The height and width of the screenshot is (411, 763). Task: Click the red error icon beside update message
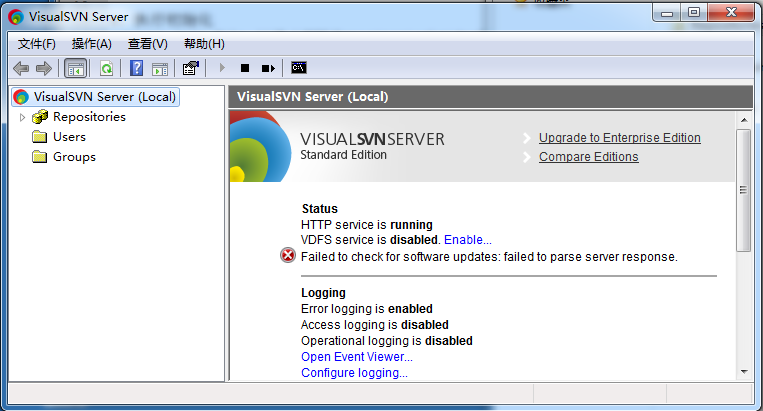coord(288,255)
